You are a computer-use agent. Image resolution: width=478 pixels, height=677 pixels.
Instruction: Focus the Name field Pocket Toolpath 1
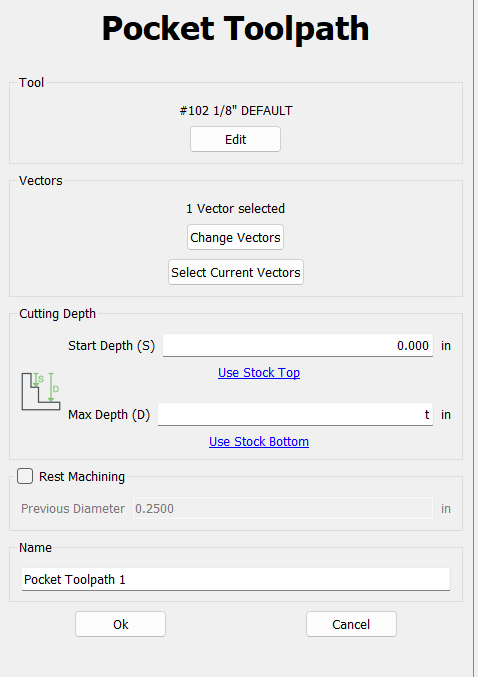click(x=236, y=579)
